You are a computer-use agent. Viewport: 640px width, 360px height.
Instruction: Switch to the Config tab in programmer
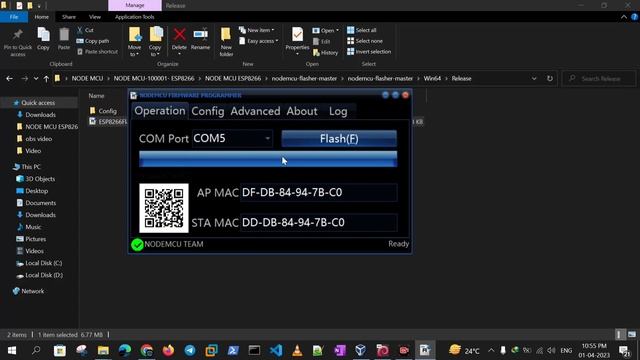point(208,111)
